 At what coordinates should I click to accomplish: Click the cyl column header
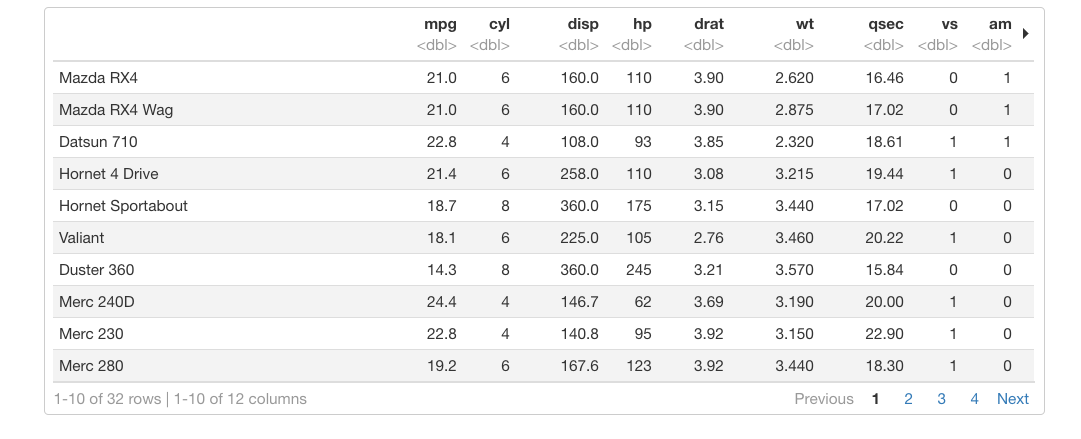[x=499, y=24]
